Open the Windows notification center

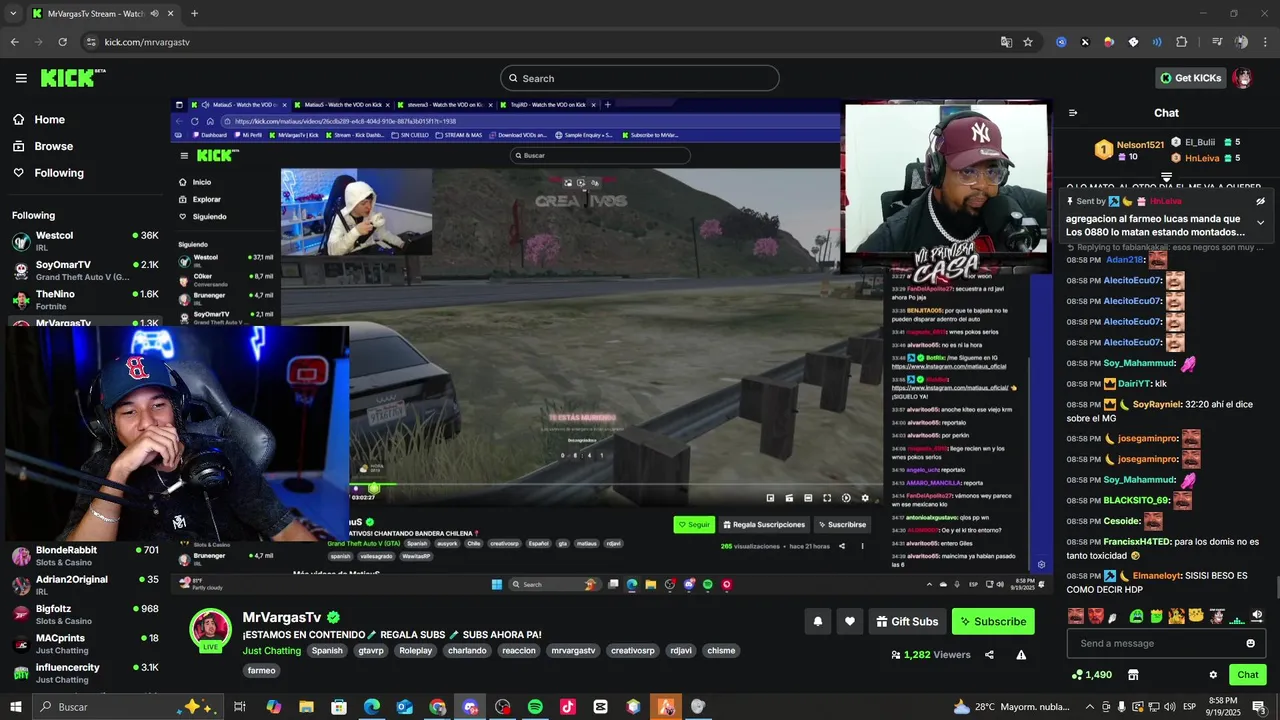[x=1258, y=707]
